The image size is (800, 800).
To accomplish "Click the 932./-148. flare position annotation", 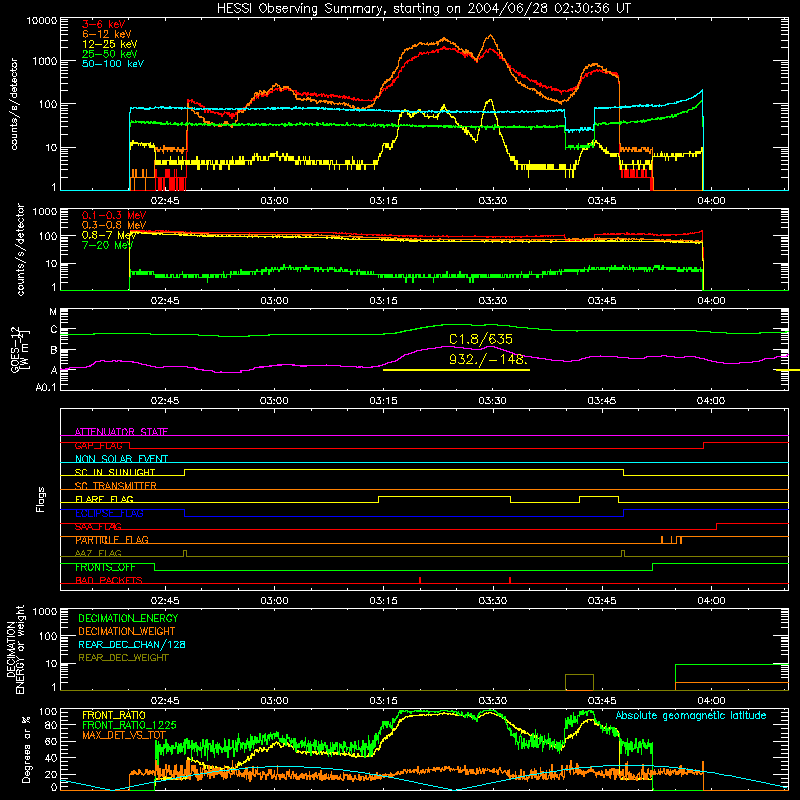I will (487, 359).
